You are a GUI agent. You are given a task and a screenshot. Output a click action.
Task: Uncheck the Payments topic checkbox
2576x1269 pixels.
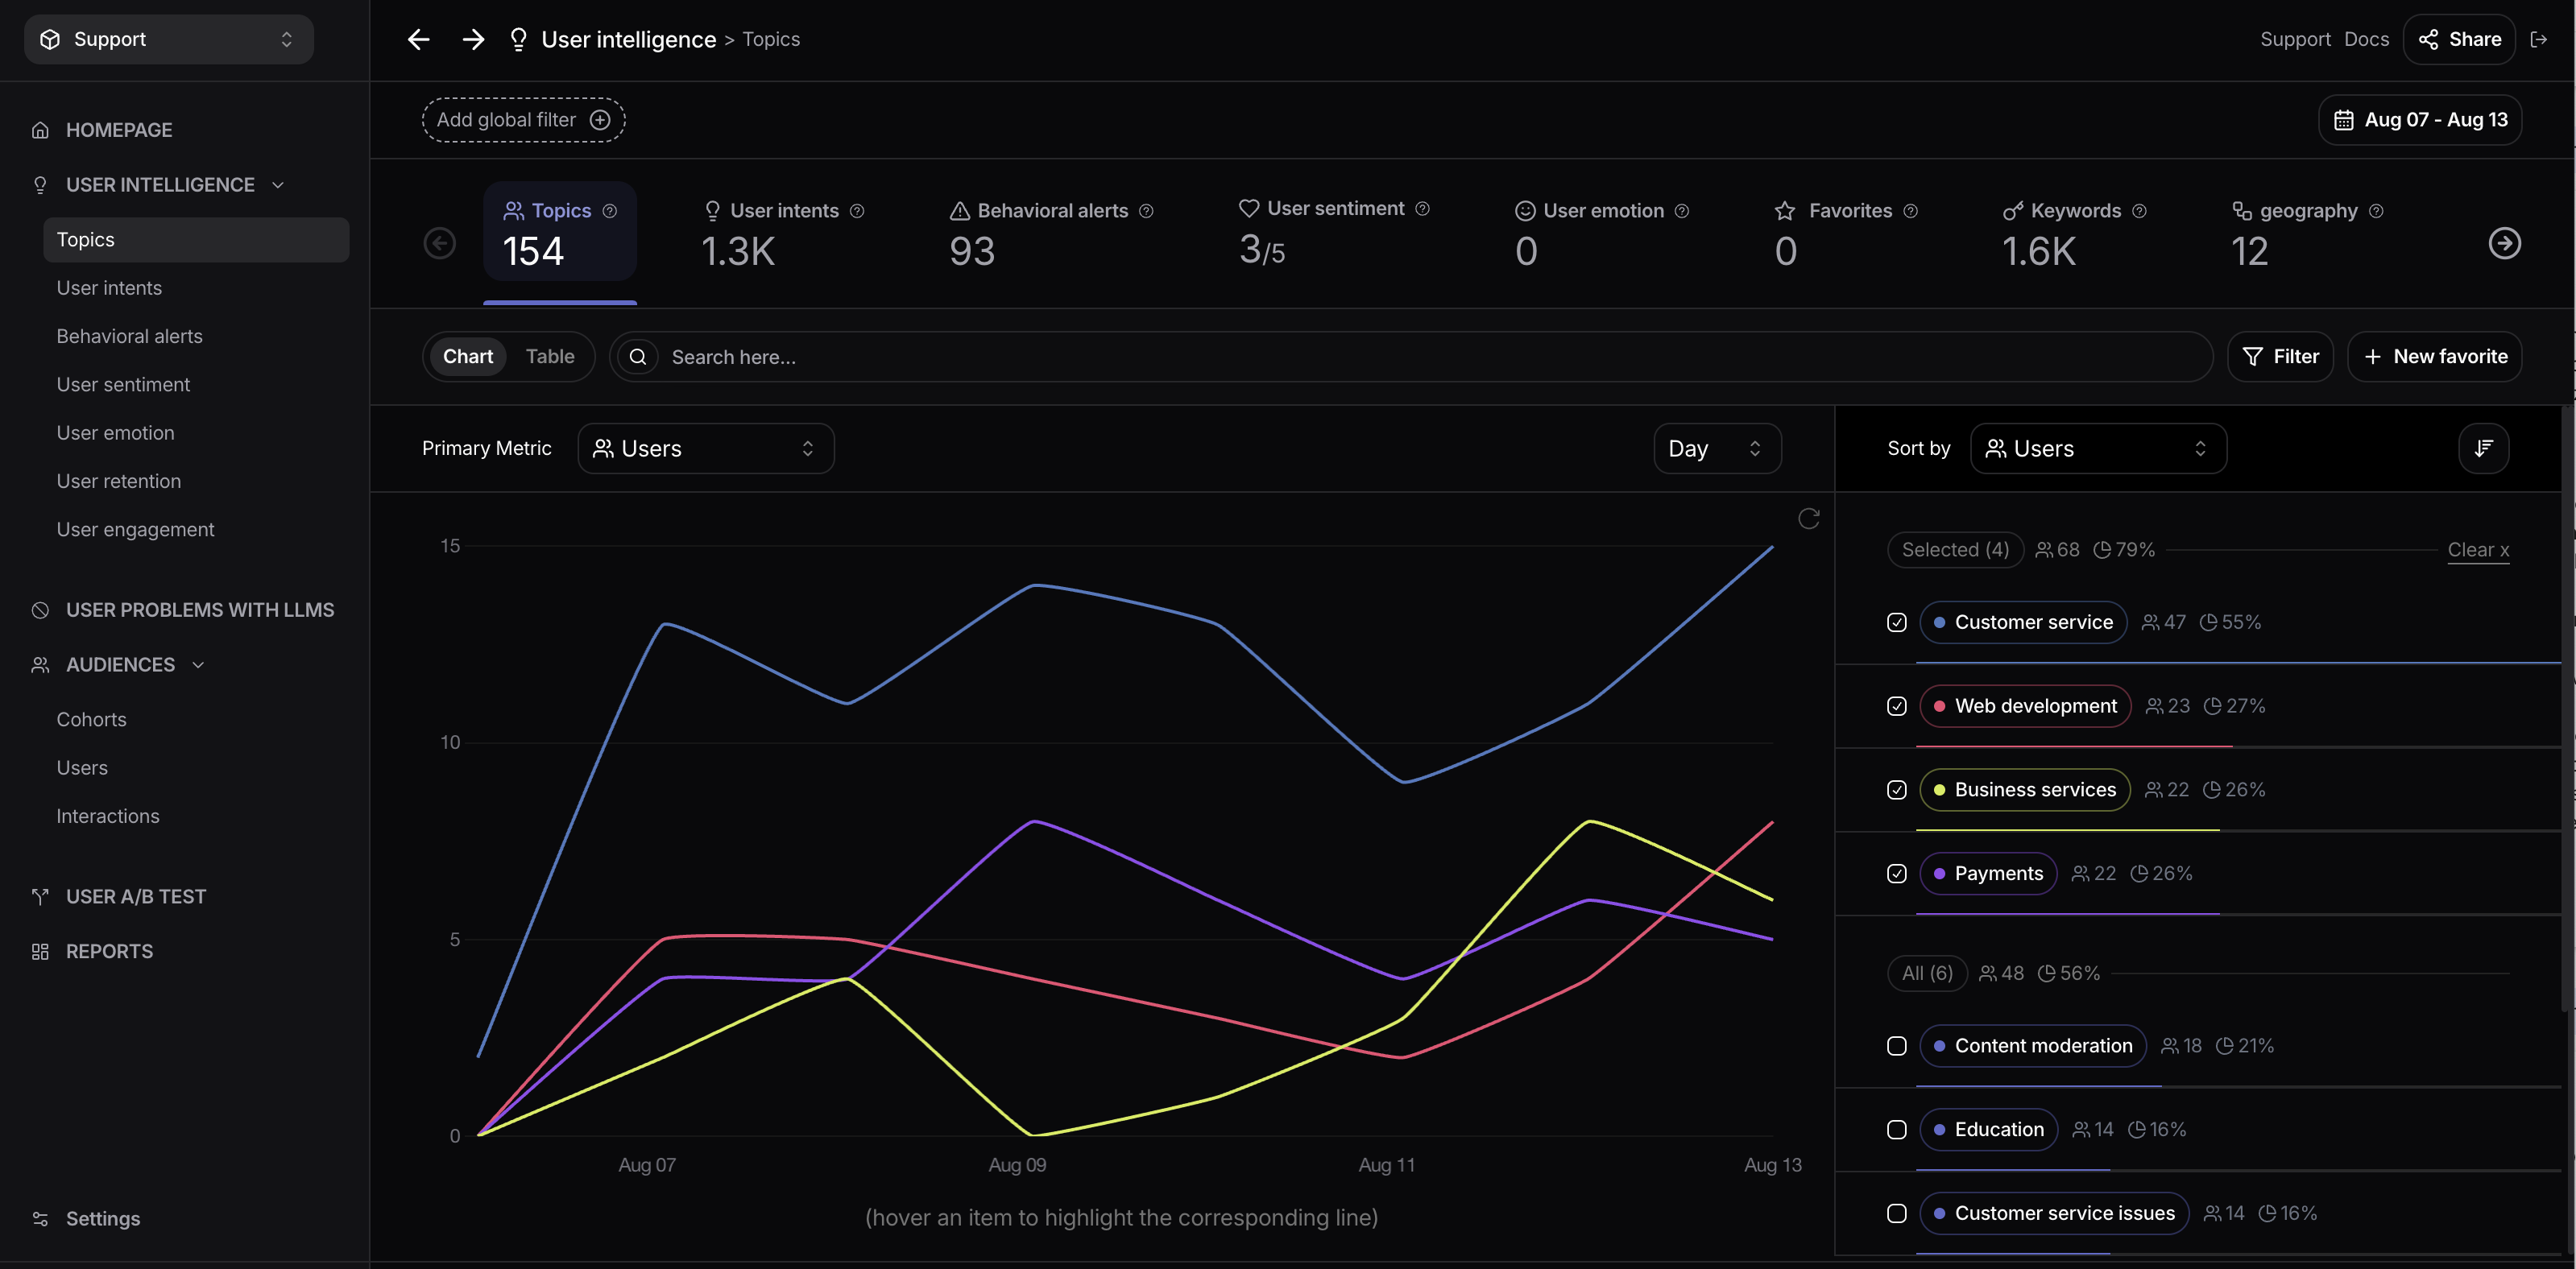pos(1896,873)
